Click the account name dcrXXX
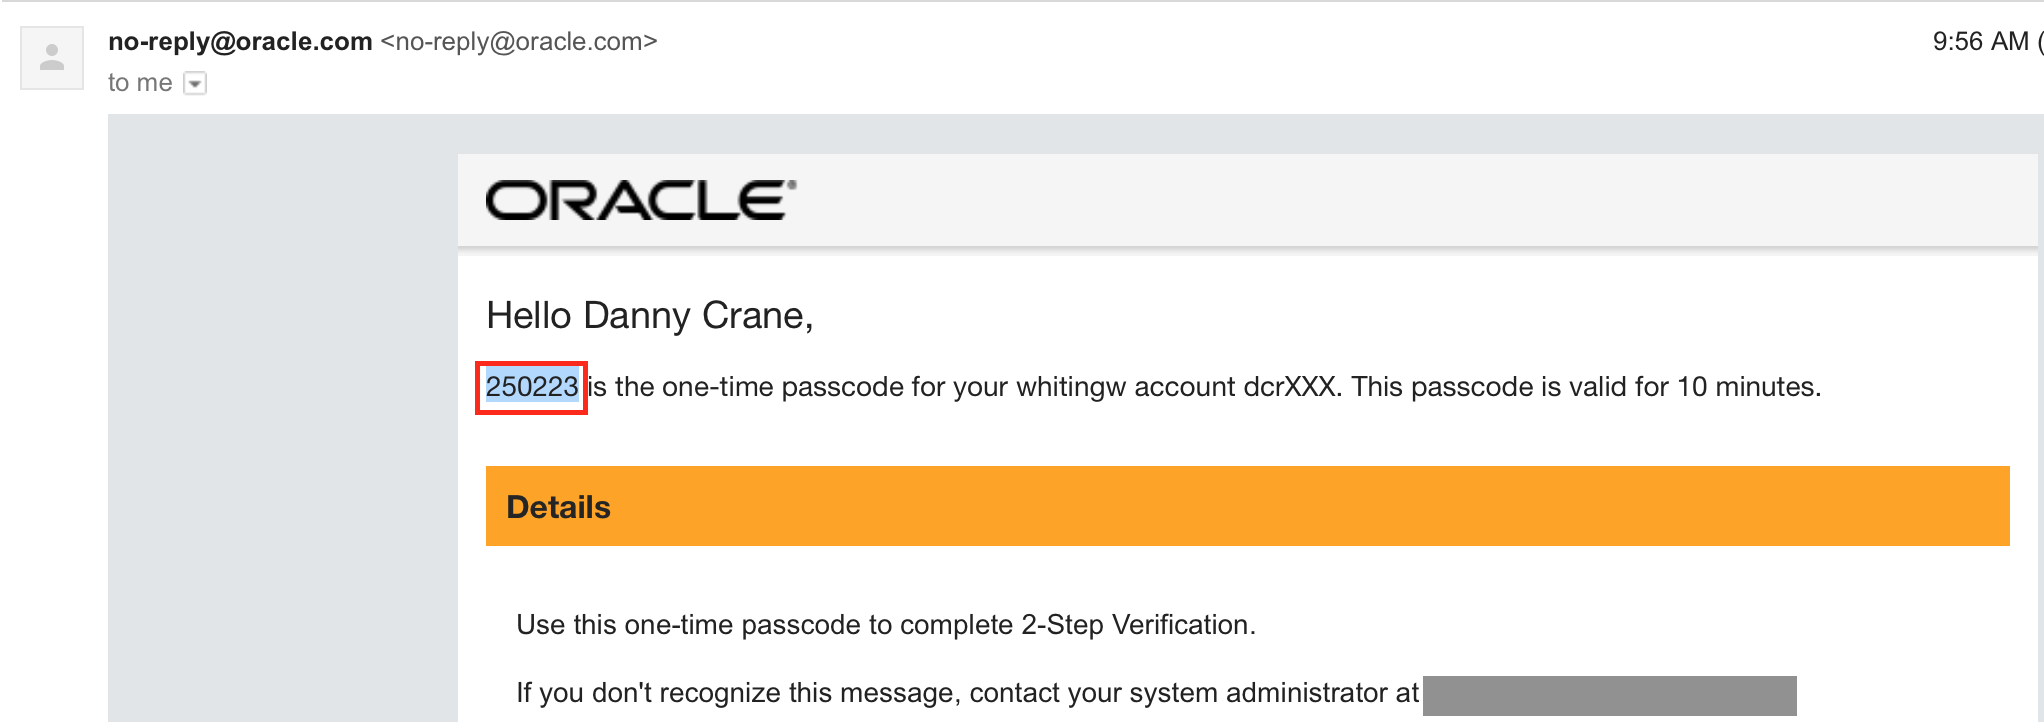The image size is (2044, 722). tap(1290, 387)
